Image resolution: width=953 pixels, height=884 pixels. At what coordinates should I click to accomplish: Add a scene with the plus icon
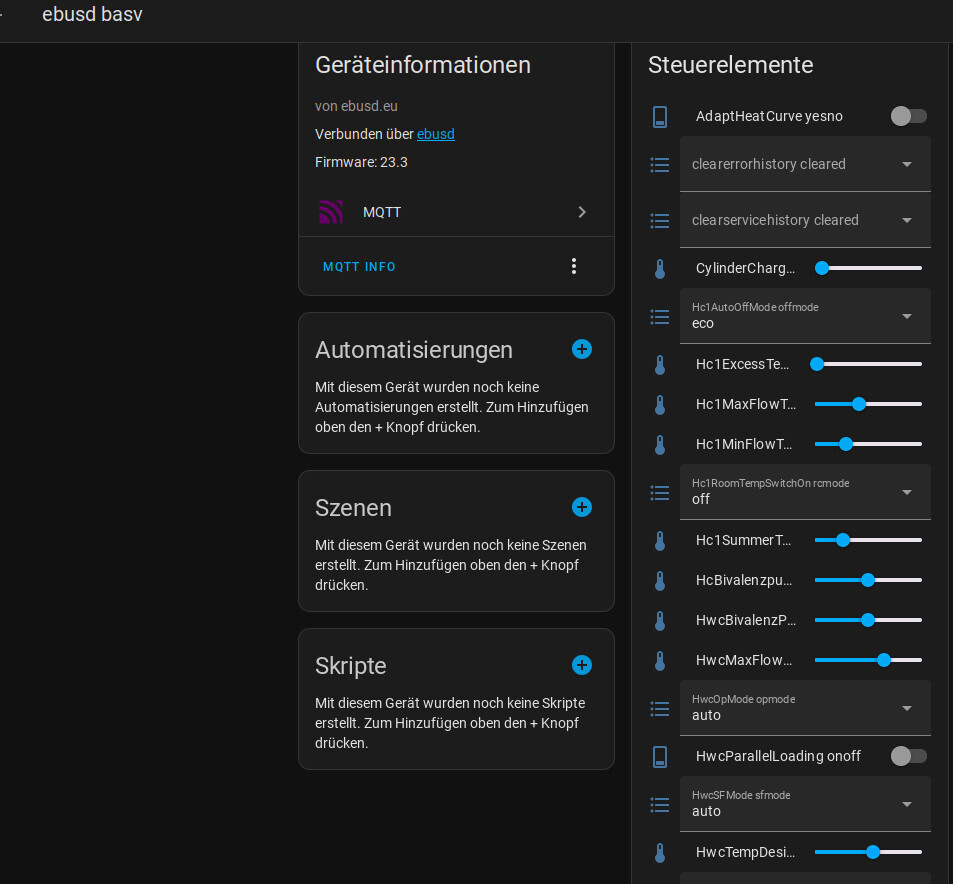582,507
